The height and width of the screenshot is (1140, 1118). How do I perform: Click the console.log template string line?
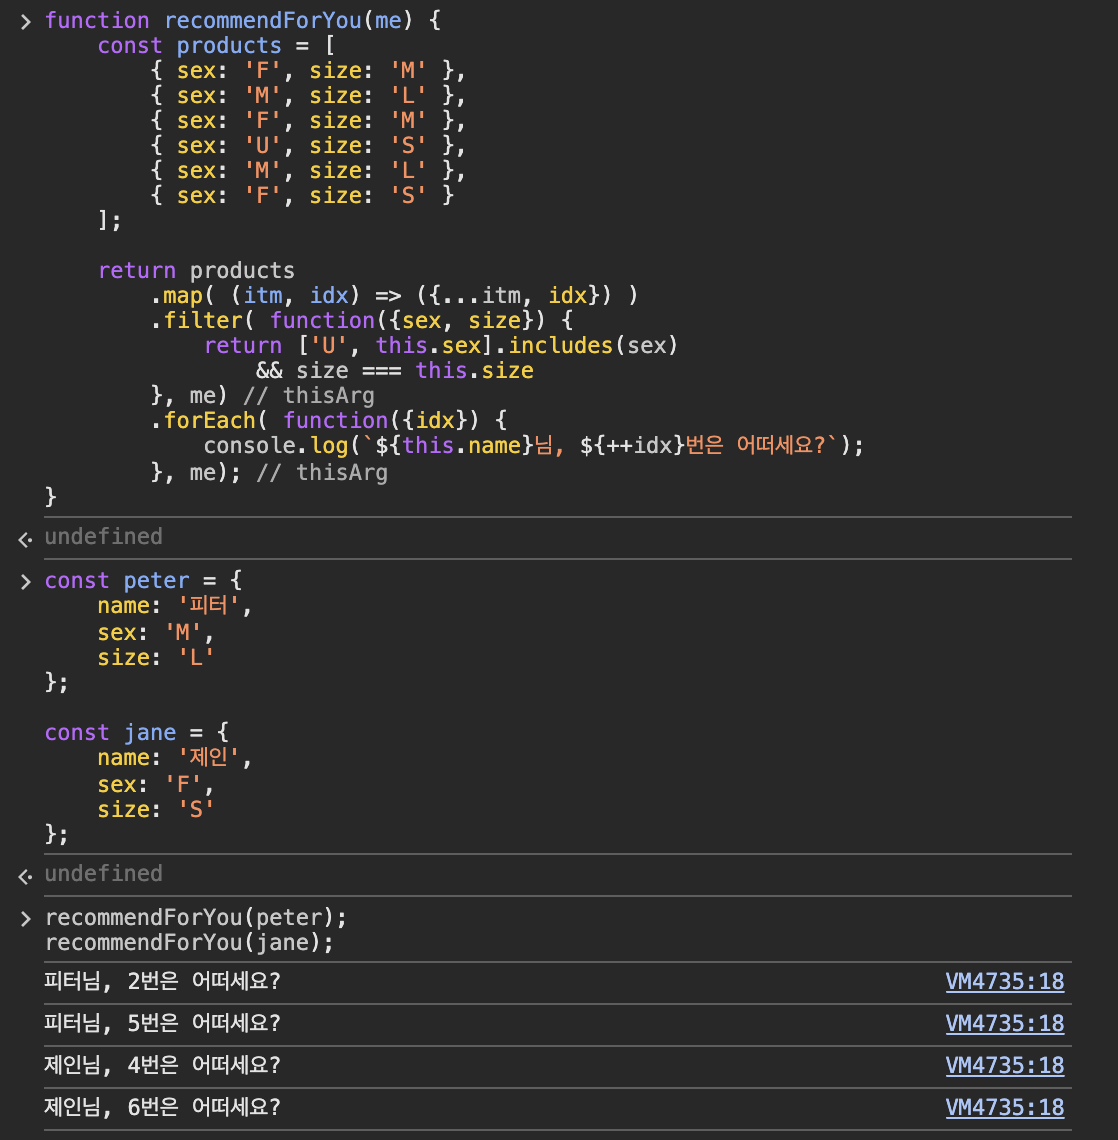(x=534, y=446)
